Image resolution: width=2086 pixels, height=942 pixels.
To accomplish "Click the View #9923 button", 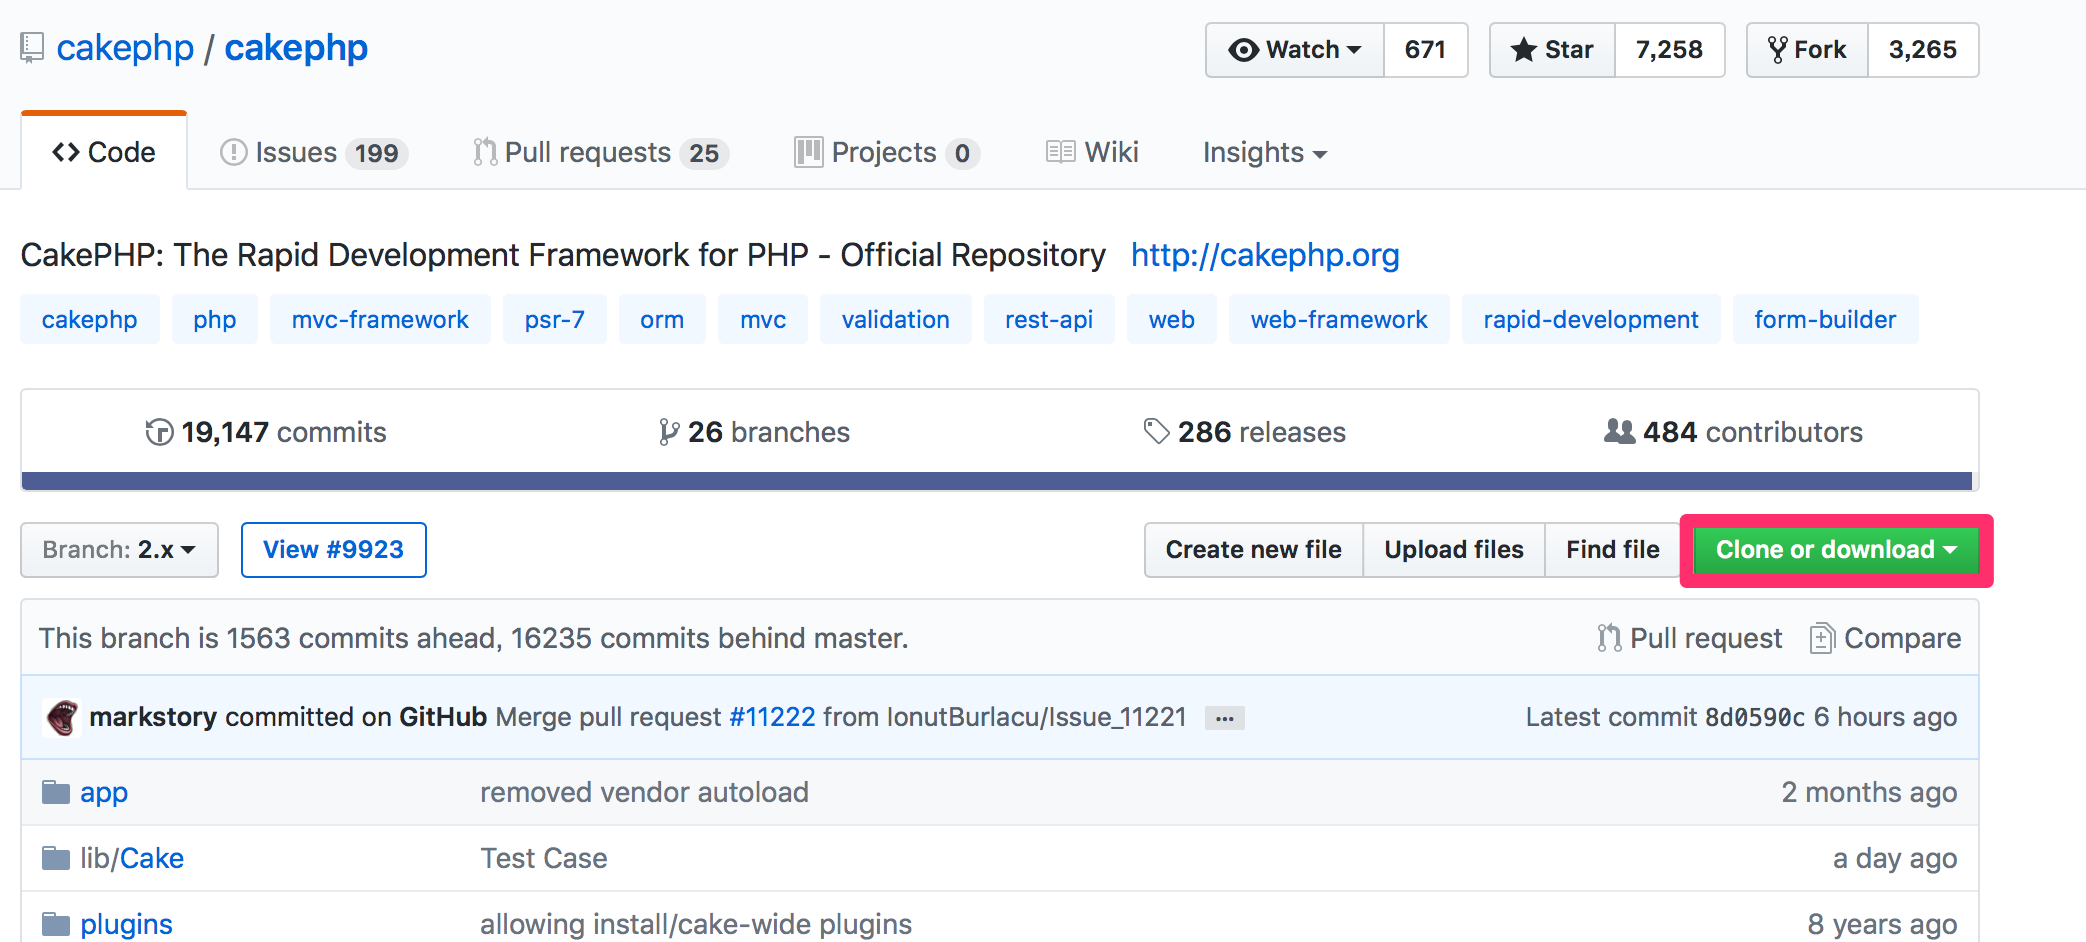I will 333,550.
